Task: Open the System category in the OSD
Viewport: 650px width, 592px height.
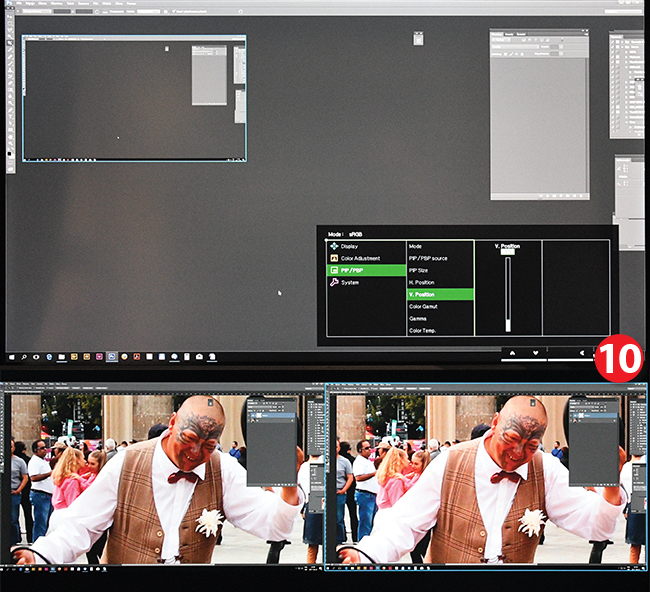Action: pyautogui.click(x=350, y=282)
